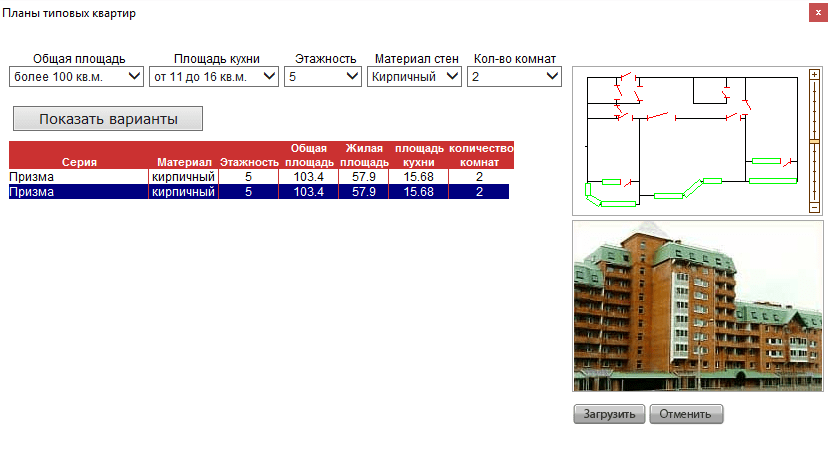Screen dimensions: 829x471
Task: Close the Планы типовых квартир window
Action: coord(818,12)
